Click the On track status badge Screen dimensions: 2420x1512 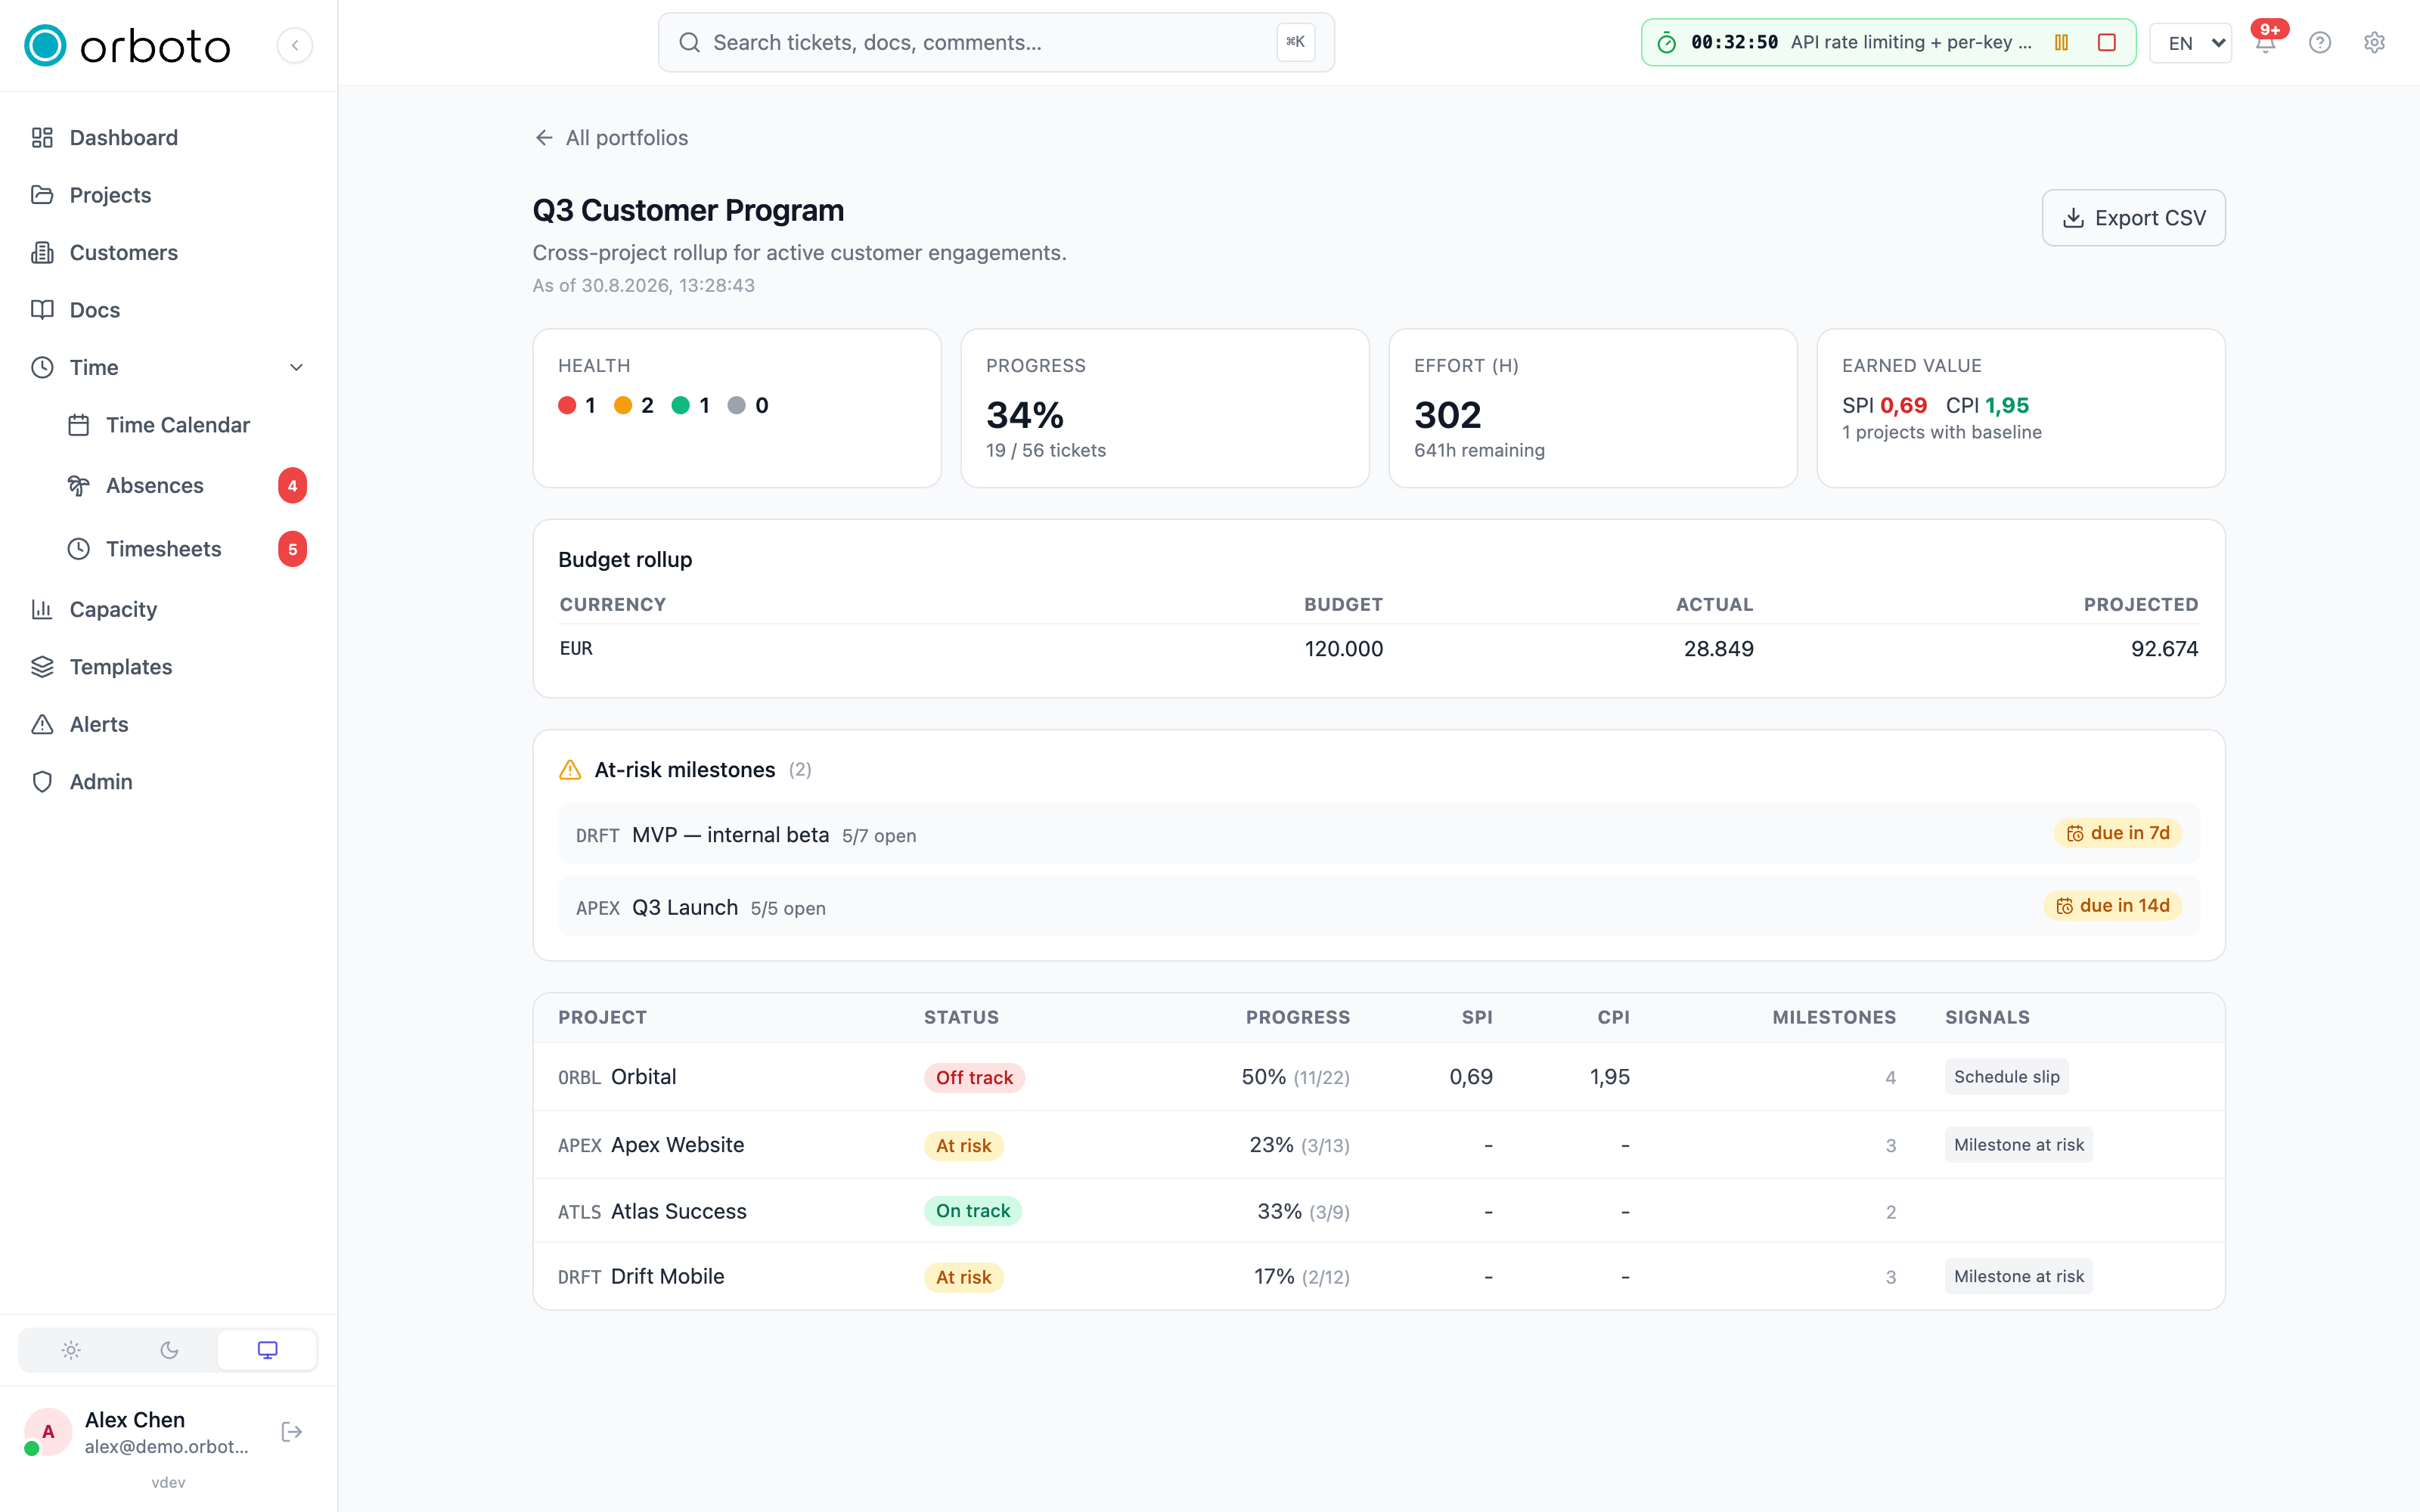coord(973,1211)
